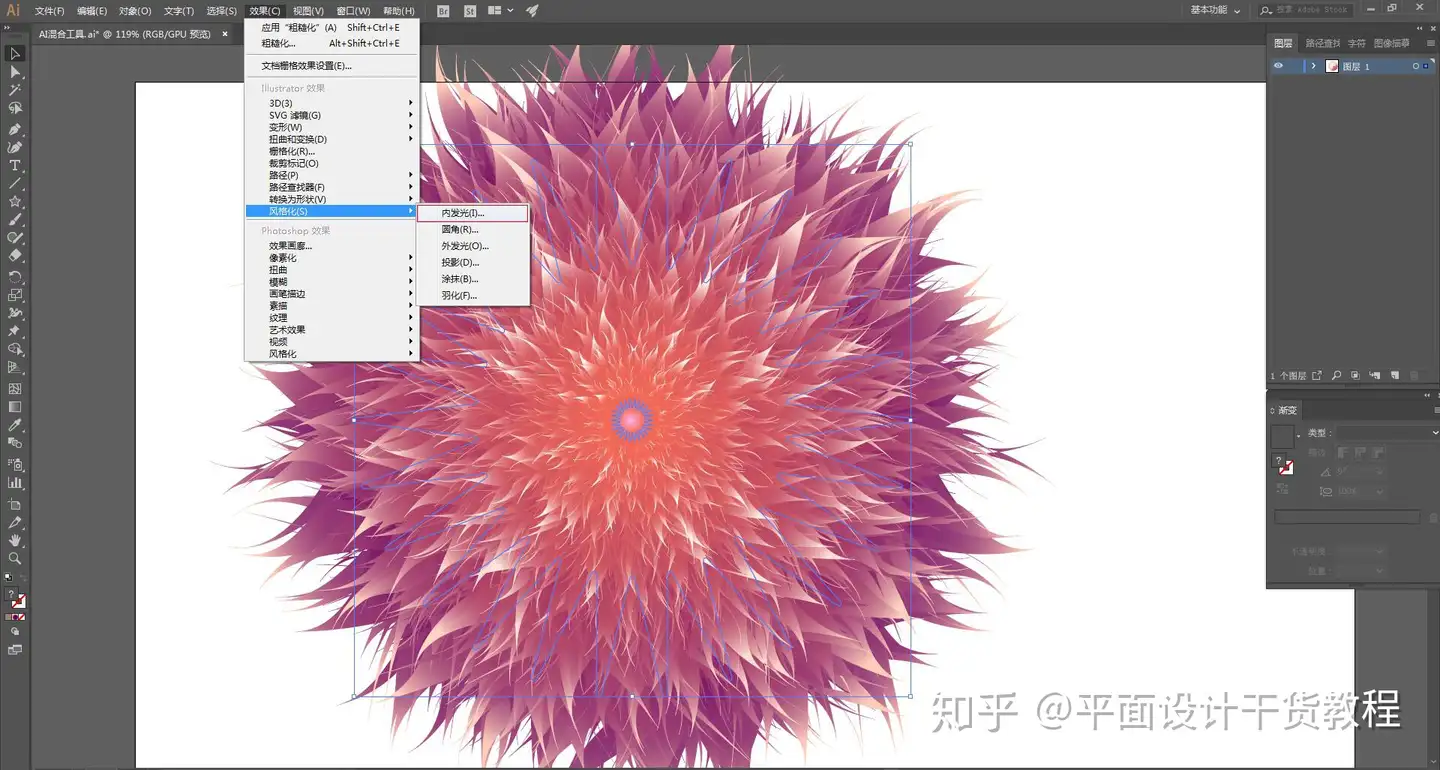The width and height of the screenshot is (1440, 770).
Task: Select the Mesh tool
Action: click(x=15, y=389)
